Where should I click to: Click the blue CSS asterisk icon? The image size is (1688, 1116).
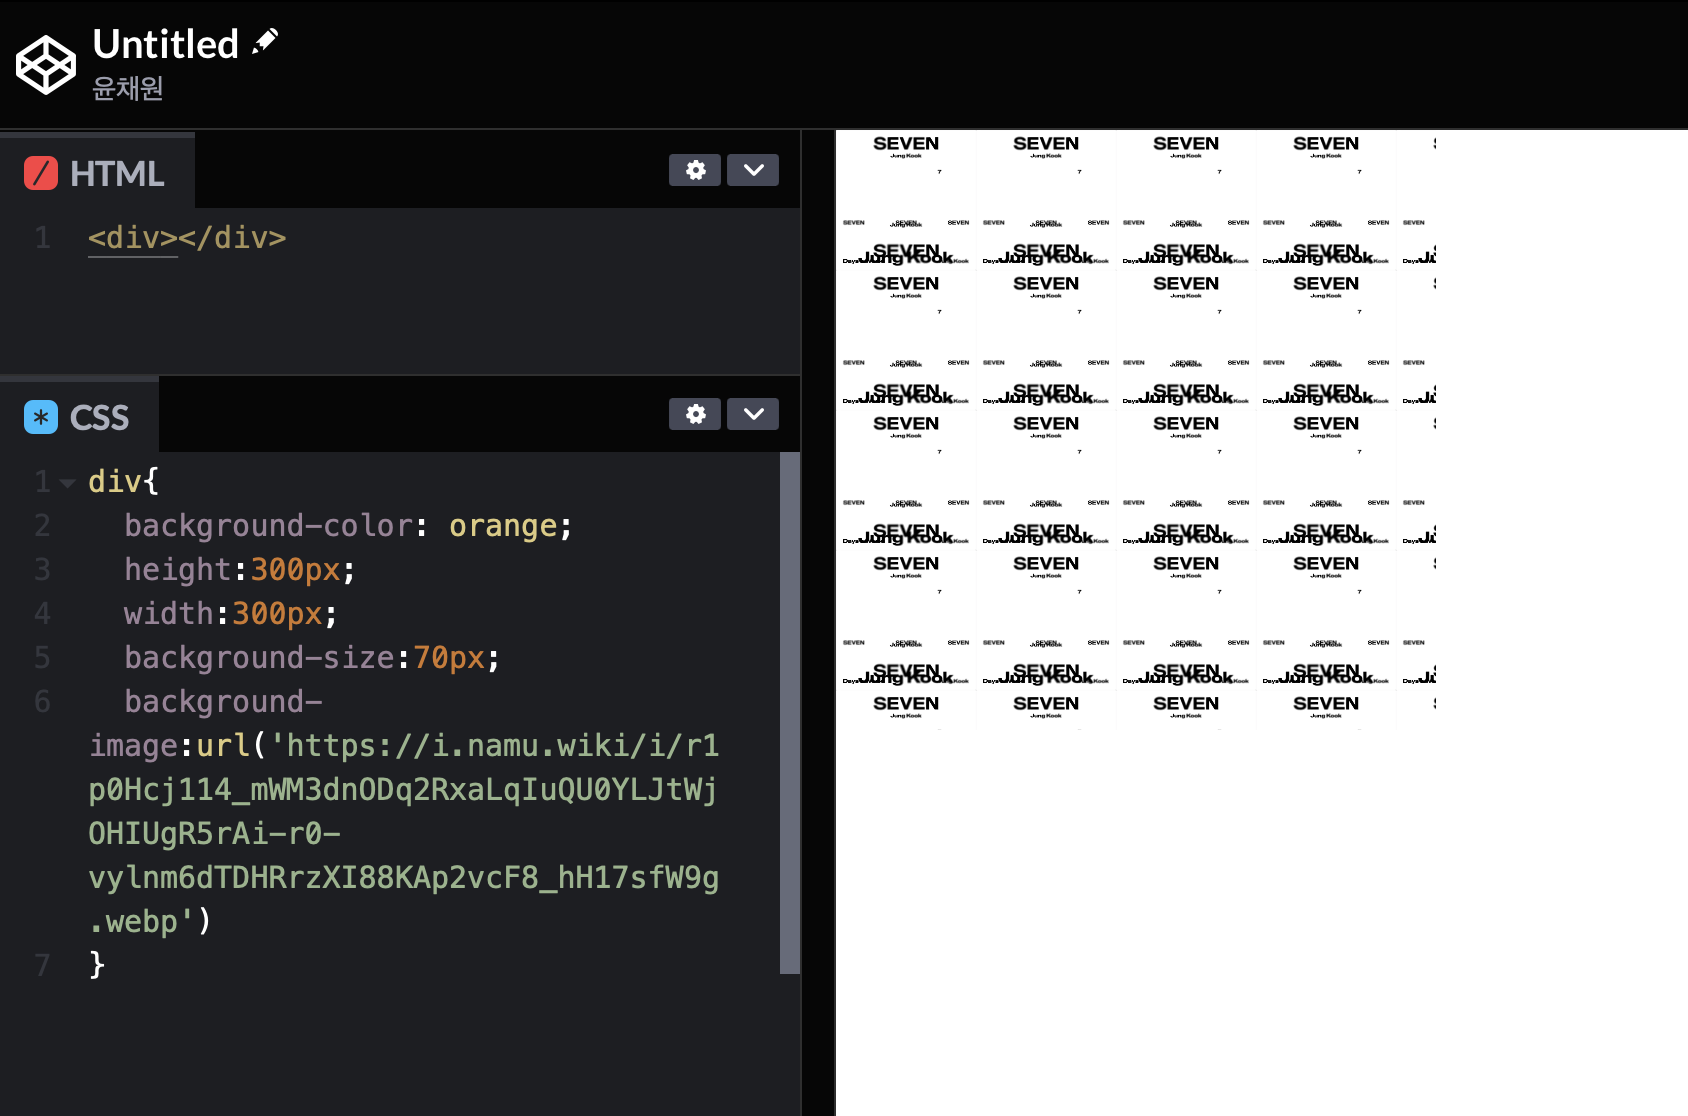click(x=41, y=417)
